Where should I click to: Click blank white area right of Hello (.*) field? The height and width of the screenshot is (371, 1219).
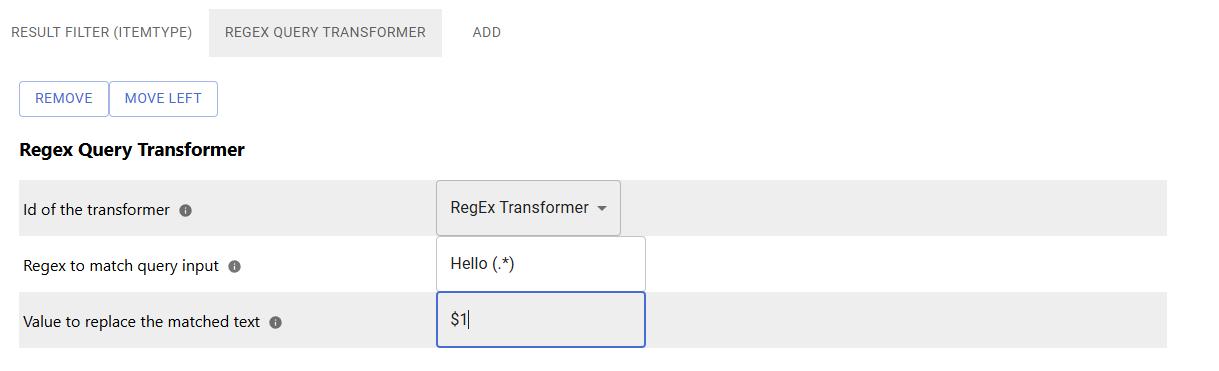[906, 264]
